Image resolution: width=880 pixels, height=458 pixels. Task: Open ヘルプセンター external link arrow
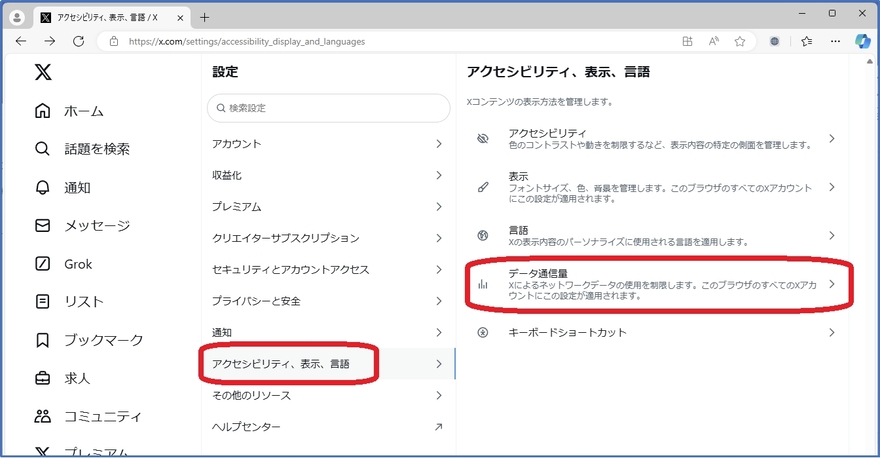pos(438,427)
